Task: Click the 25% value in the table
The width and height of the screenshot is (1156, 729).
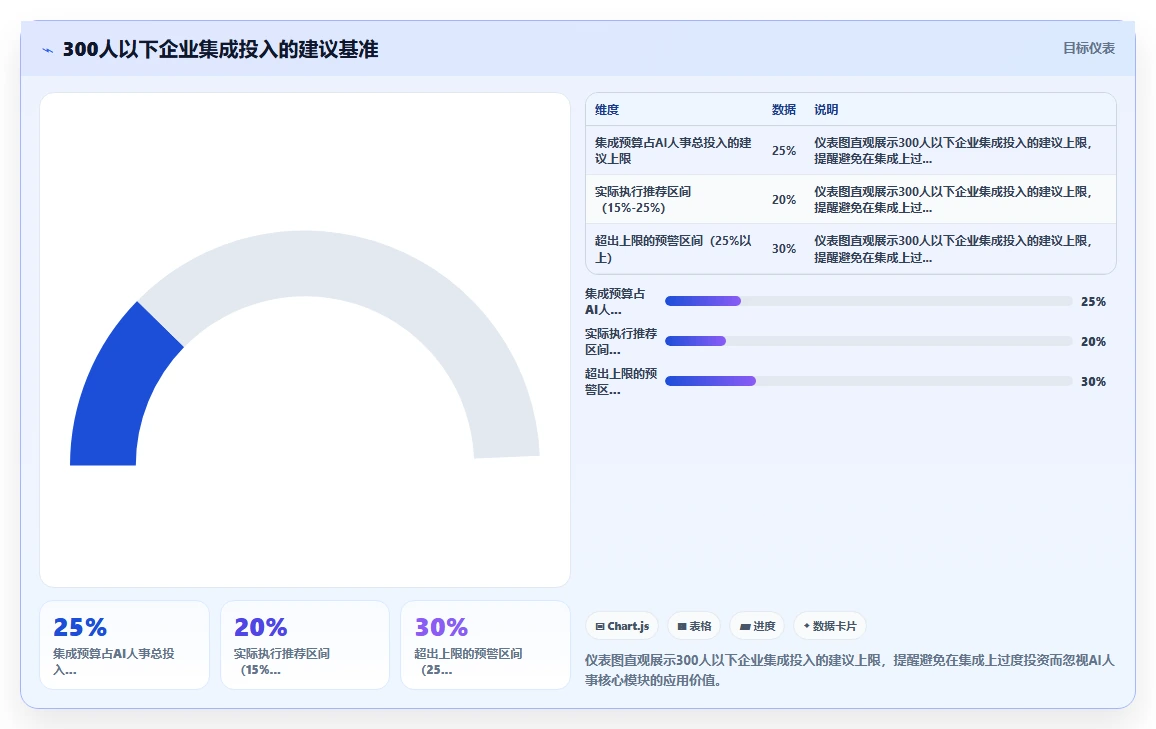Action: (784, 150)
